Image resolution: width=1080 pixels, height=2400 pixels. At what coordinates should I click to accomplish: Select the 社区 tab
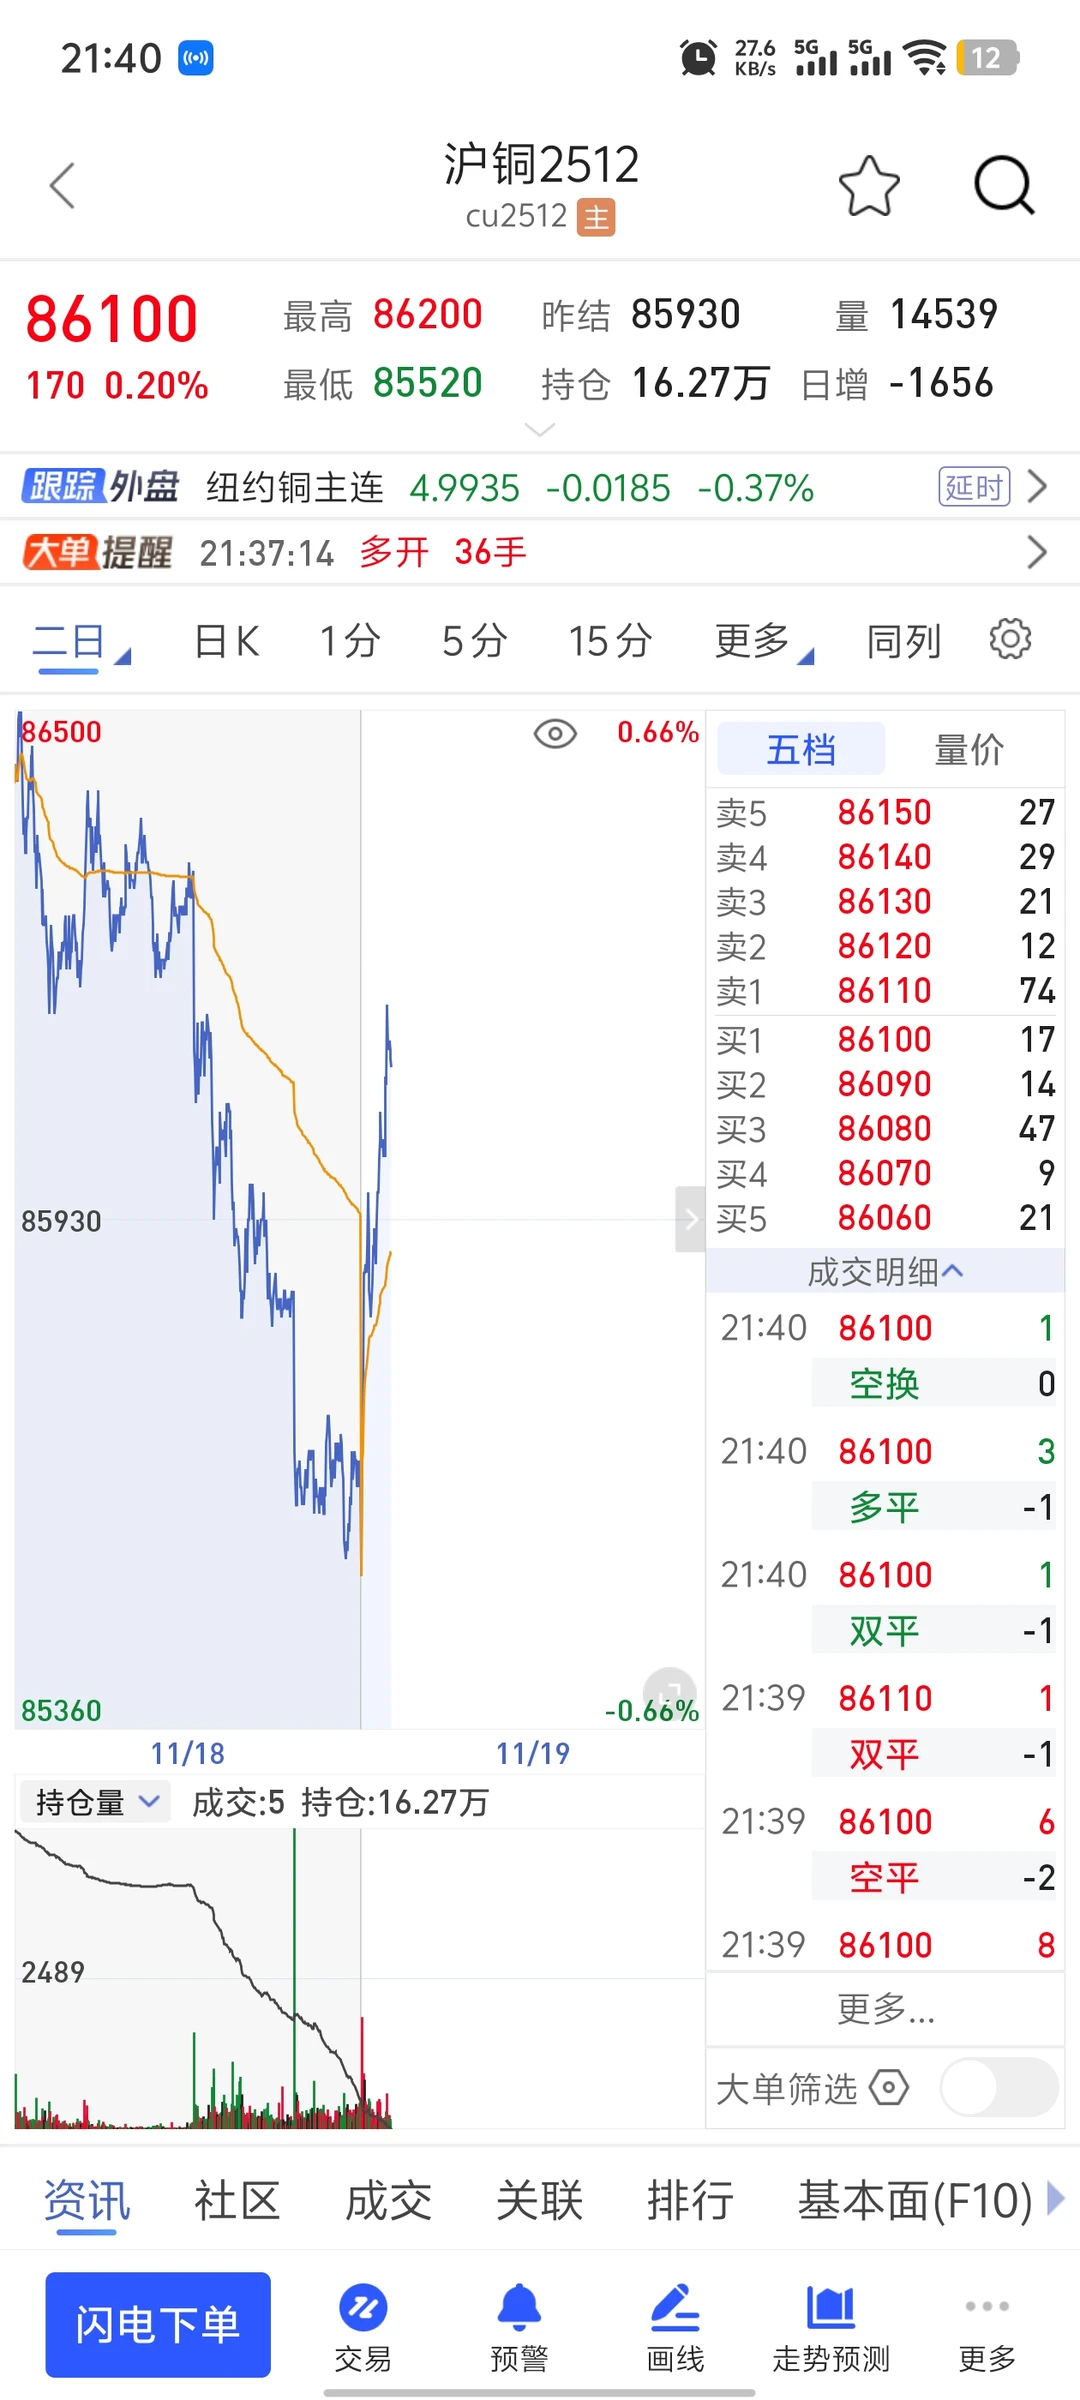237,2201
